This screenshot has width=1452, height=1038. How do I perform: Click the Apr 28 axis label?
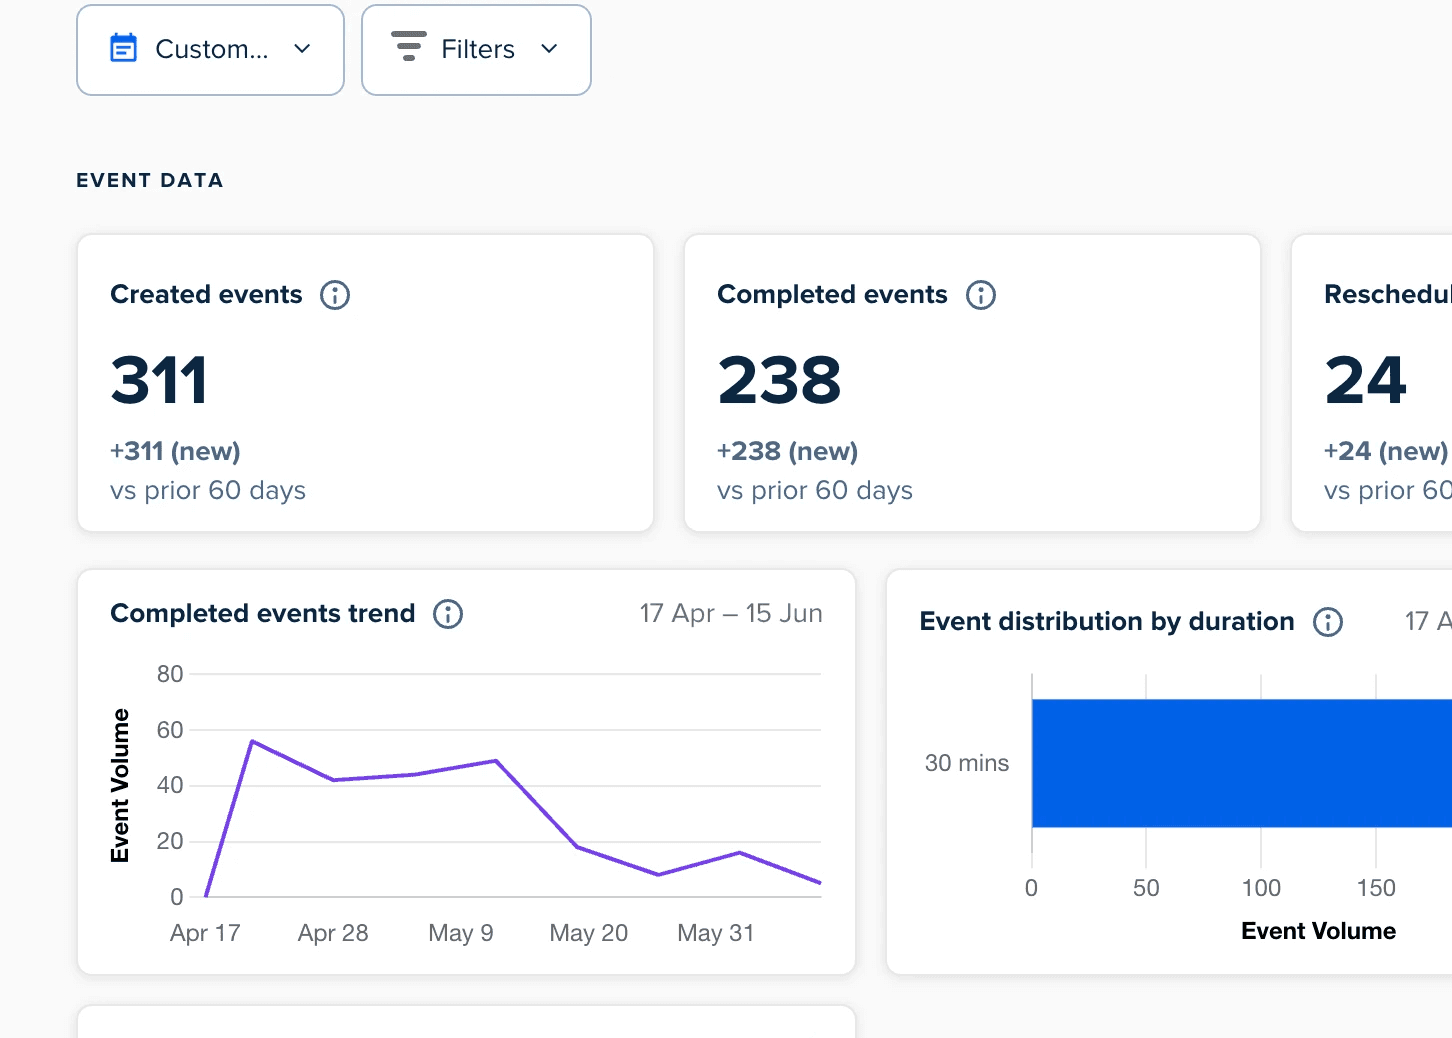333,933
